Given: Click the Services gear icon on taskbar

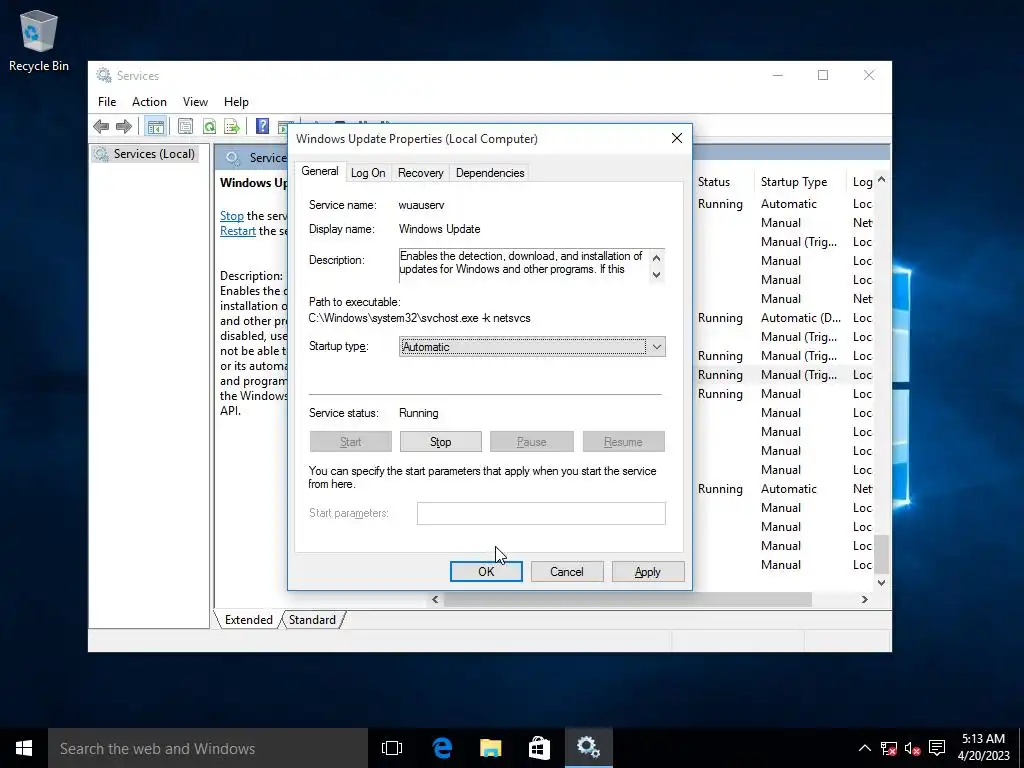Looking at the screenshot, I should 588,748.
